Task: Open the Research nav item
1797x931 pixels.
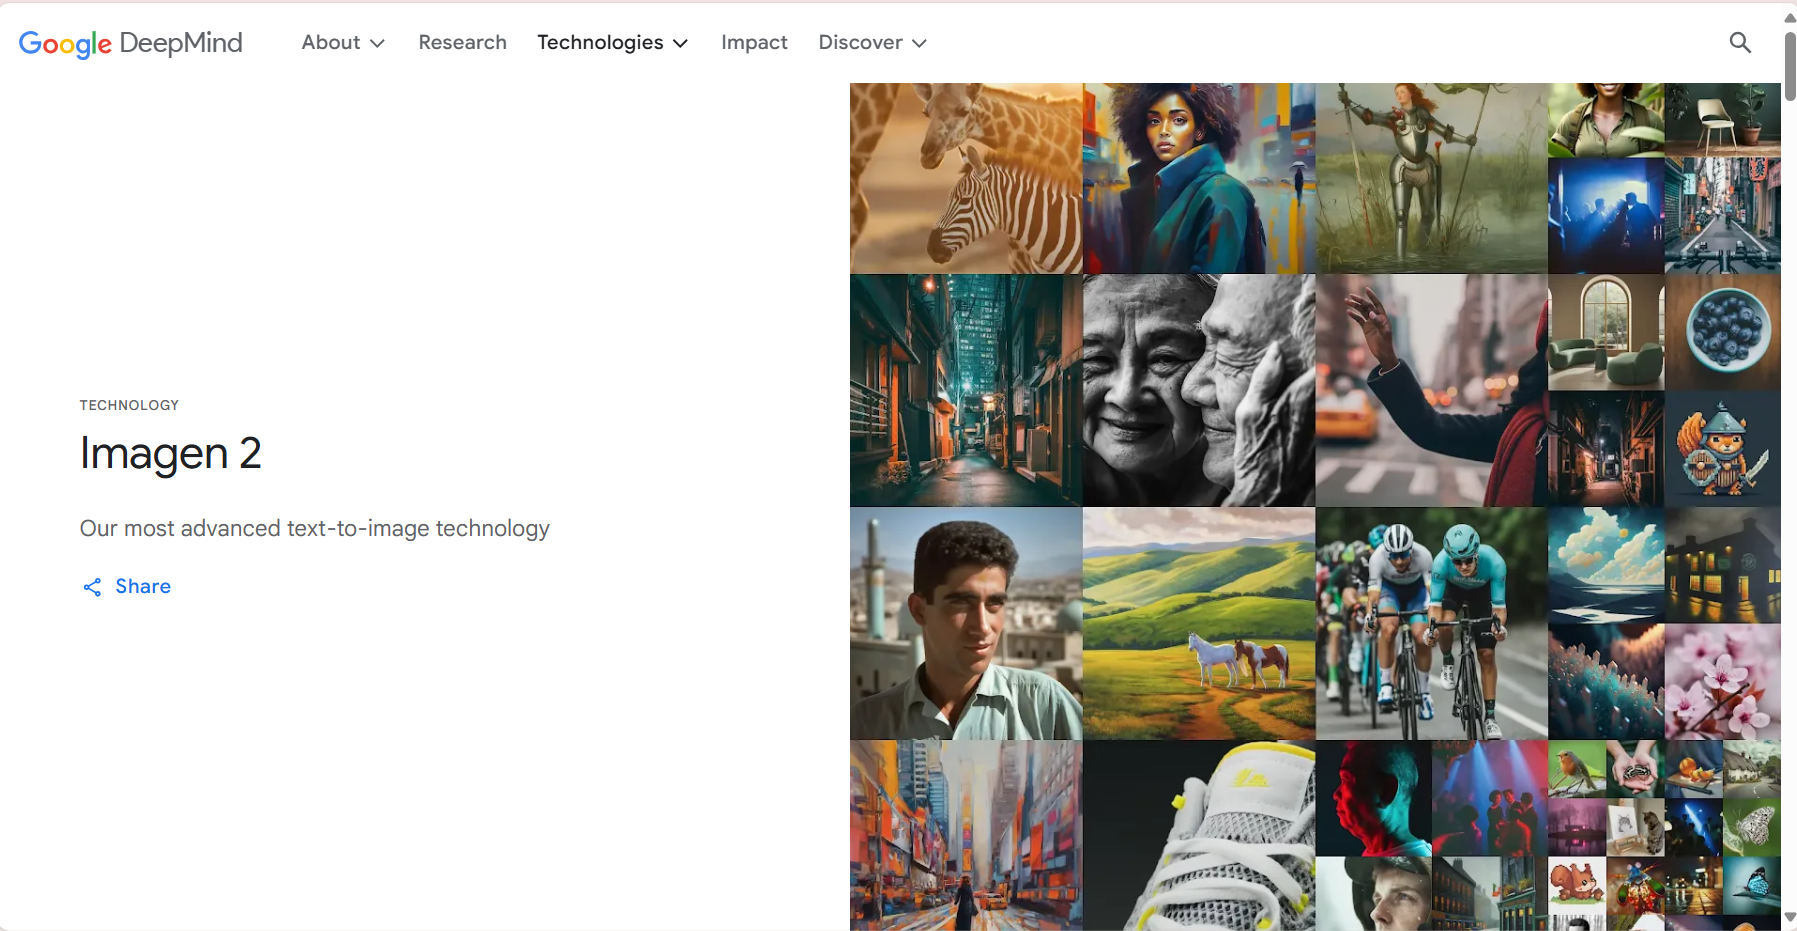Action: click(462, 42)
